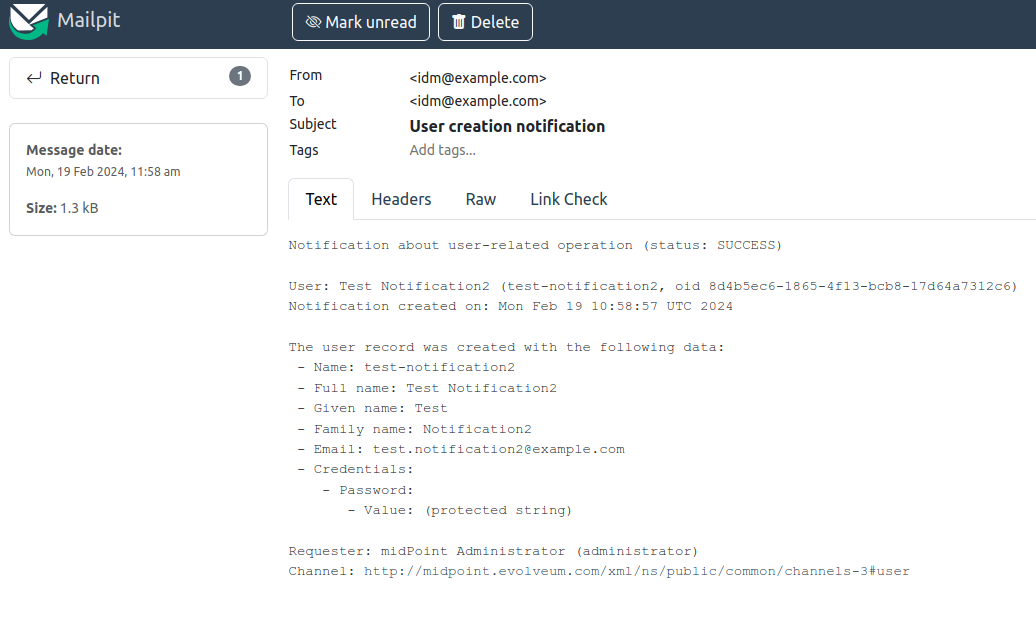Click the Mailpit envelope logo
Screen dimensions: 1036x644
point(29,21)
